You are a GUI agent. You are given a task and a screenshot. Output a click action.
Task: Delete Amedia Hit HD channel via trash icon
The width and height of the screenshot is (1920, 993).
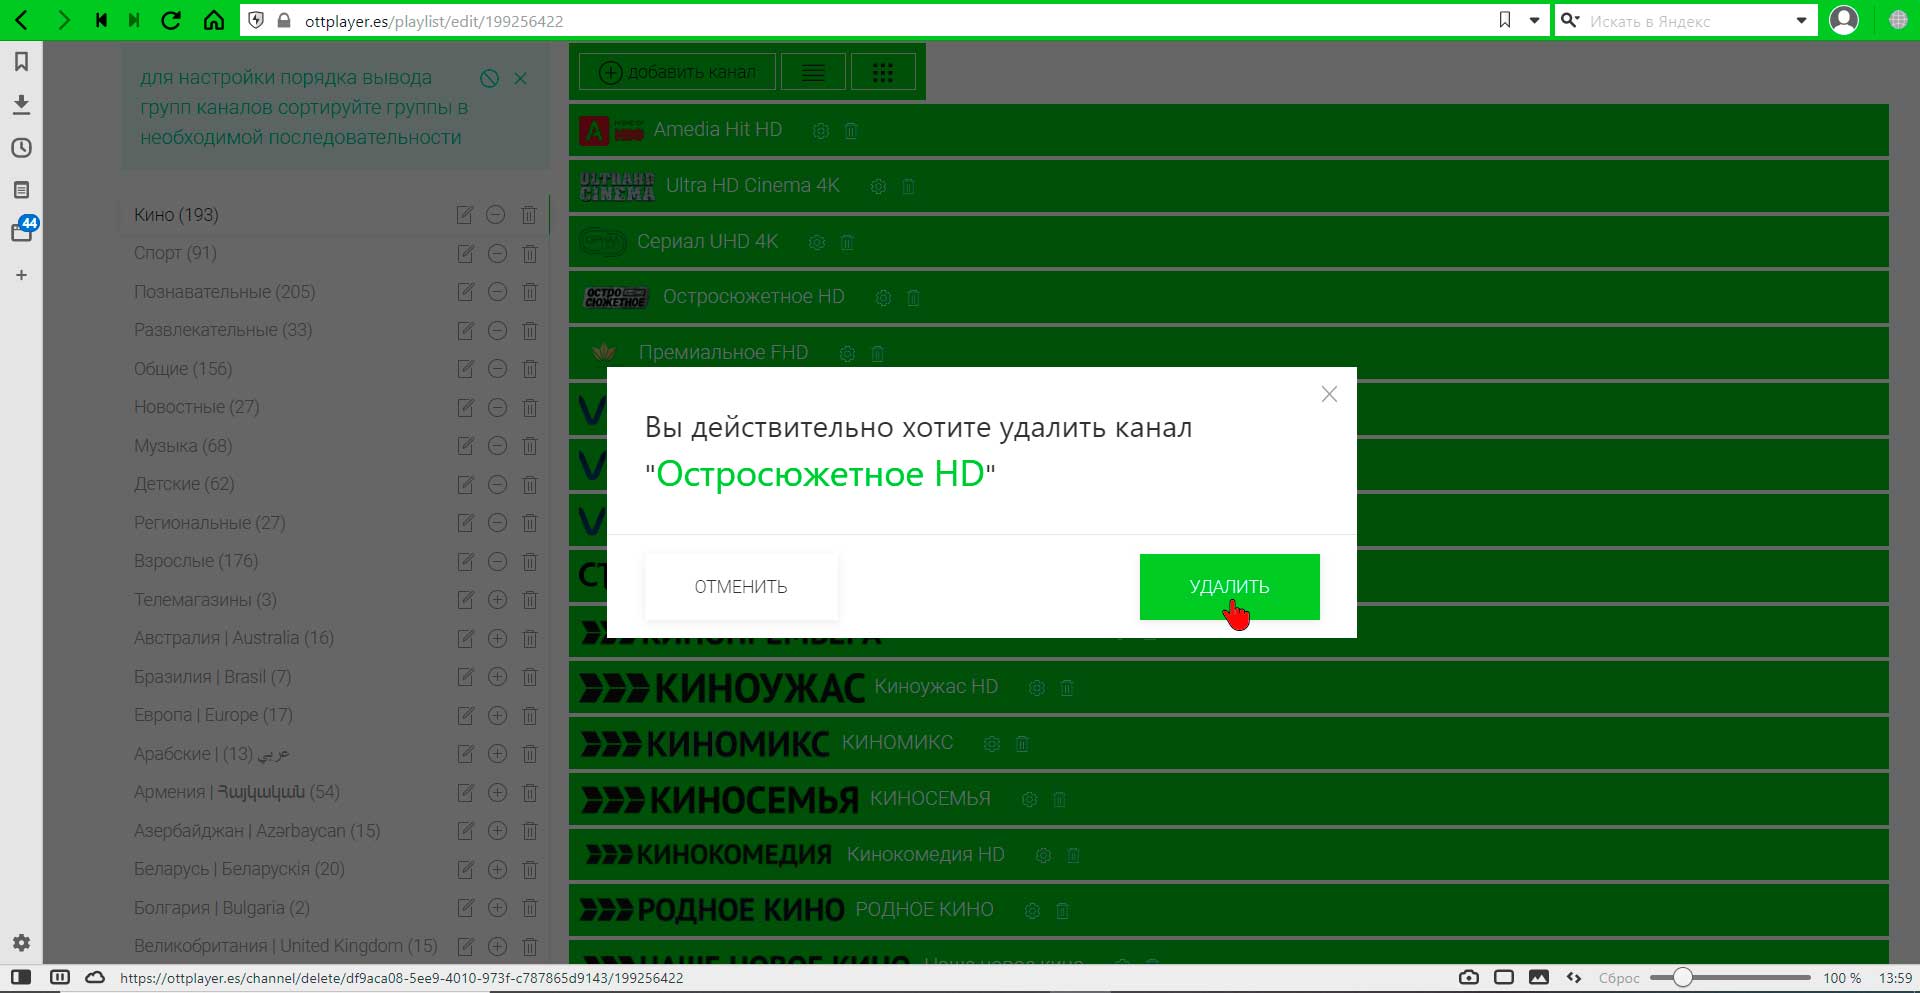click(x=851, y=131)
